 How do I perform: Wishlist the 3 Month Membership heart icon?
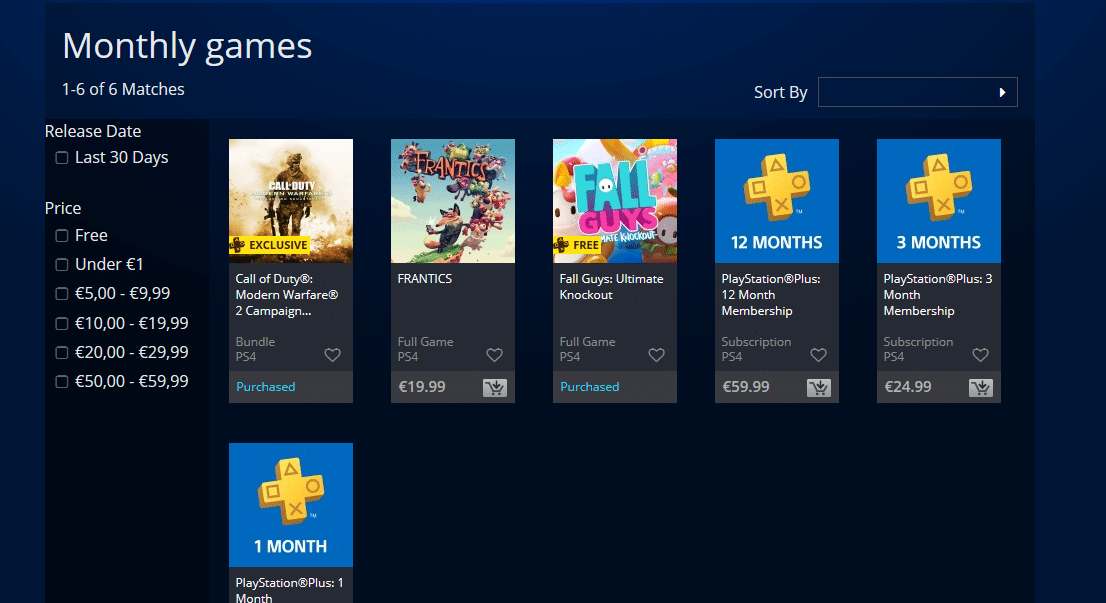coord(980,355)
